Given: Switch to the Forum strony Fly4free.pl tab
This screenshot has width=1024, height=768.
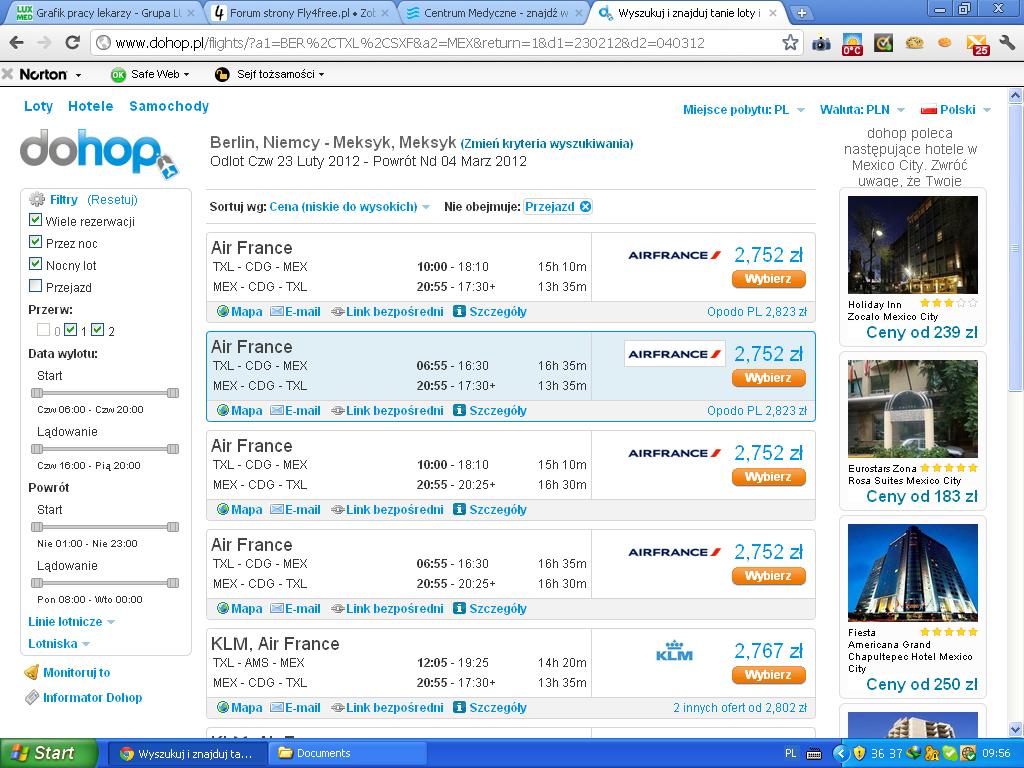Looking at the screenshot, I should (300, 13).
